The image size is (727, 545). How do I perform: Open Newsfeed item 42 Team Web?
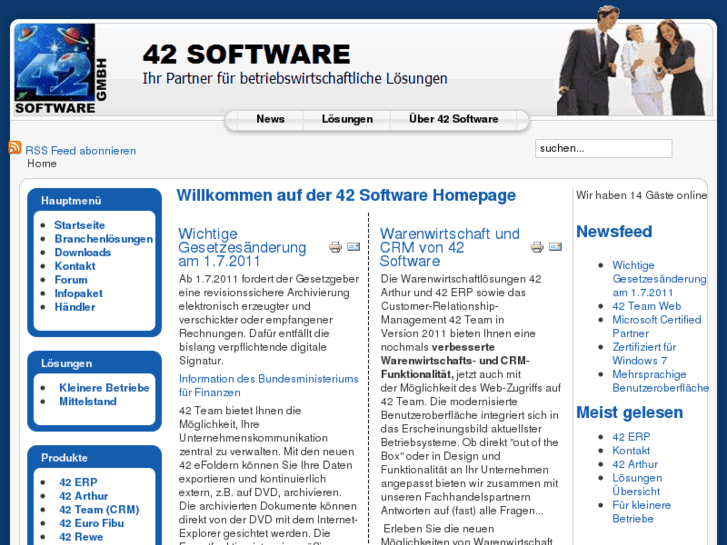click(x=646, y=306)
